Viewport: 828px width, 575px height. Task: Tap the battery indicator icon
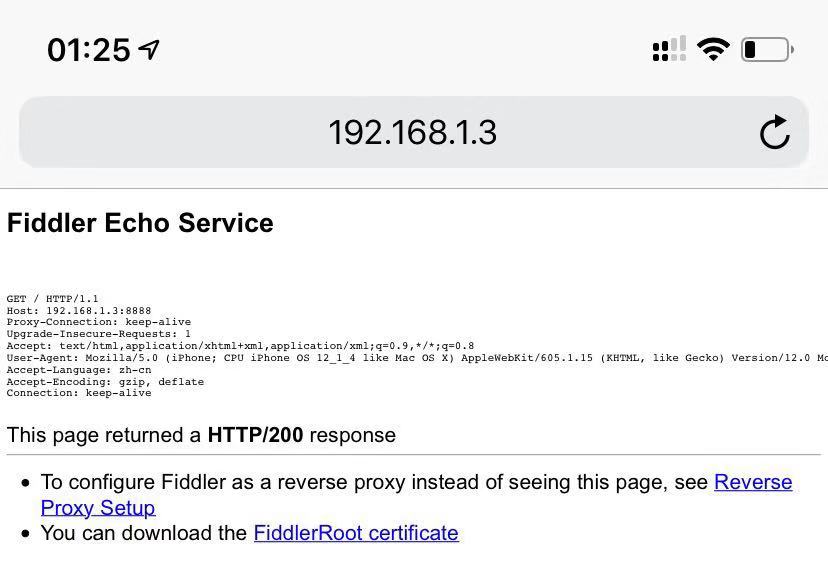[767, 50]
